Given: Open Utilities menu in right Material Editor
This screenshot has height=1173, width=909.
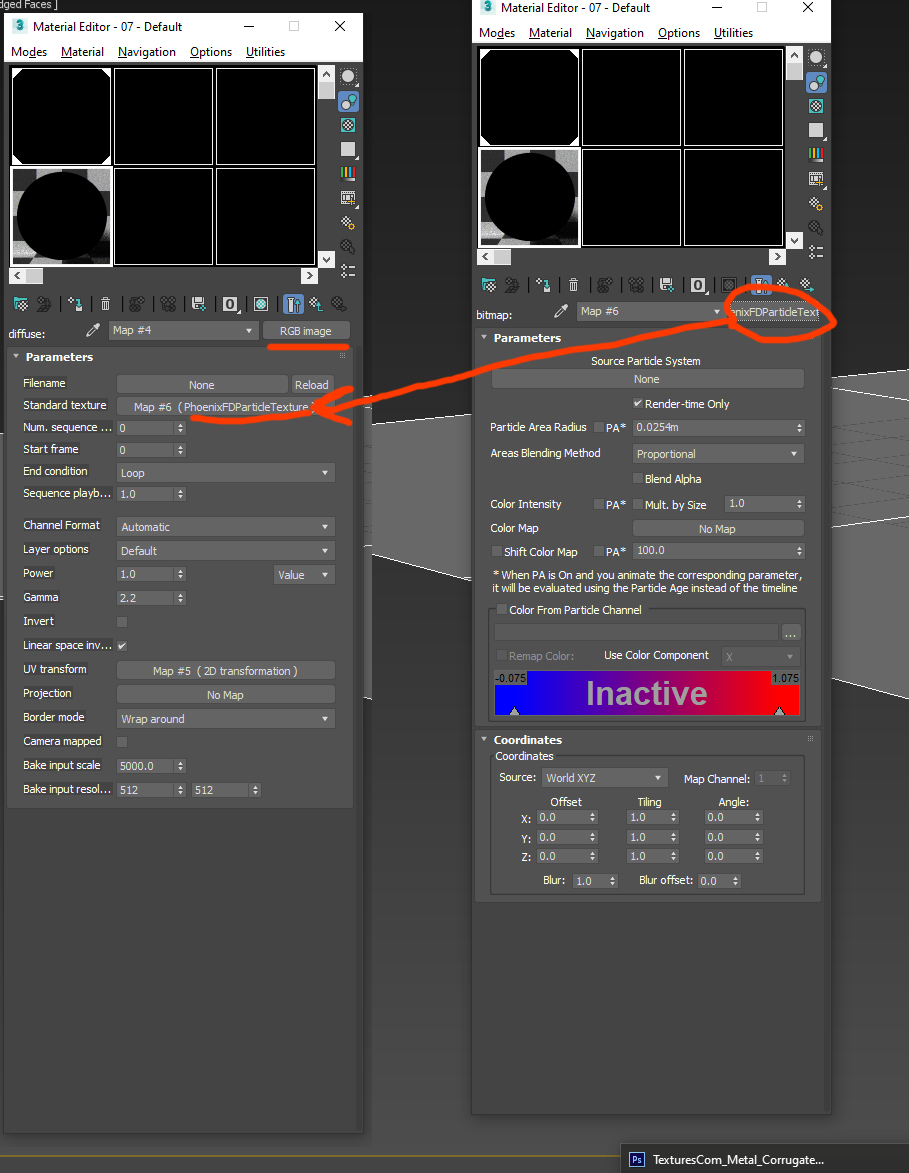Looking at the screenshot, I should (733, 33).
